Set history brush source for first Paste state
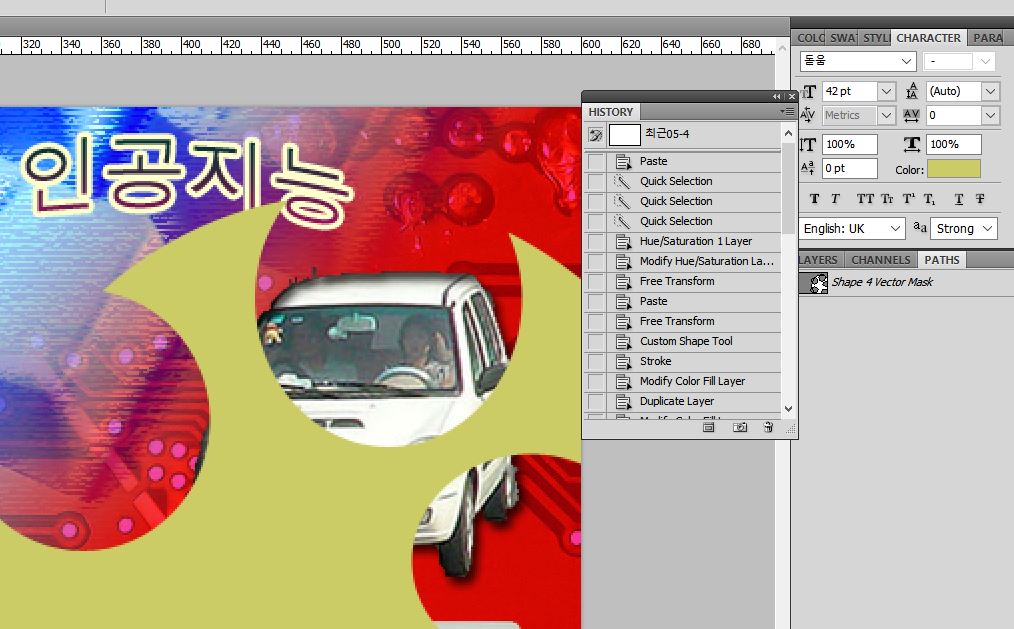 (596, 161)
